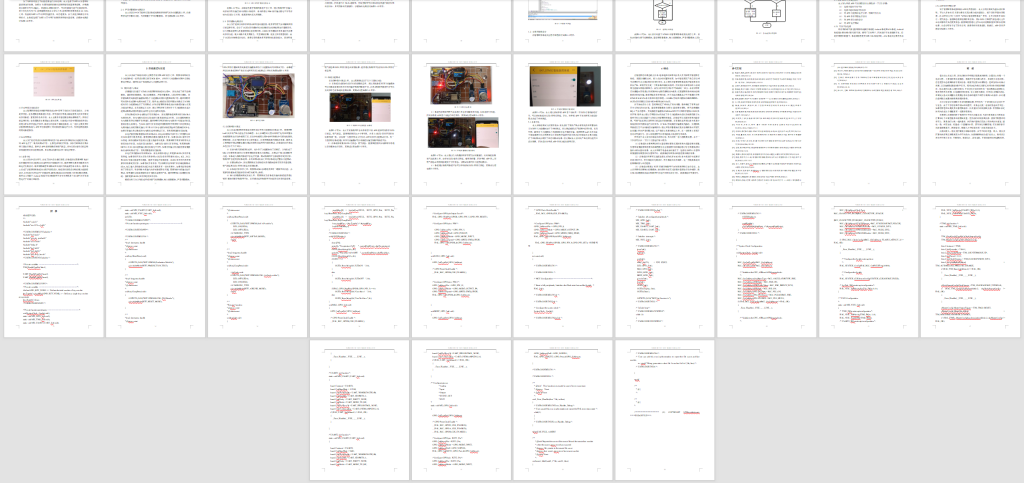Click the first code page in the bottom row
The height and width of the screenshot is (483, 1024).
[359, 410]
